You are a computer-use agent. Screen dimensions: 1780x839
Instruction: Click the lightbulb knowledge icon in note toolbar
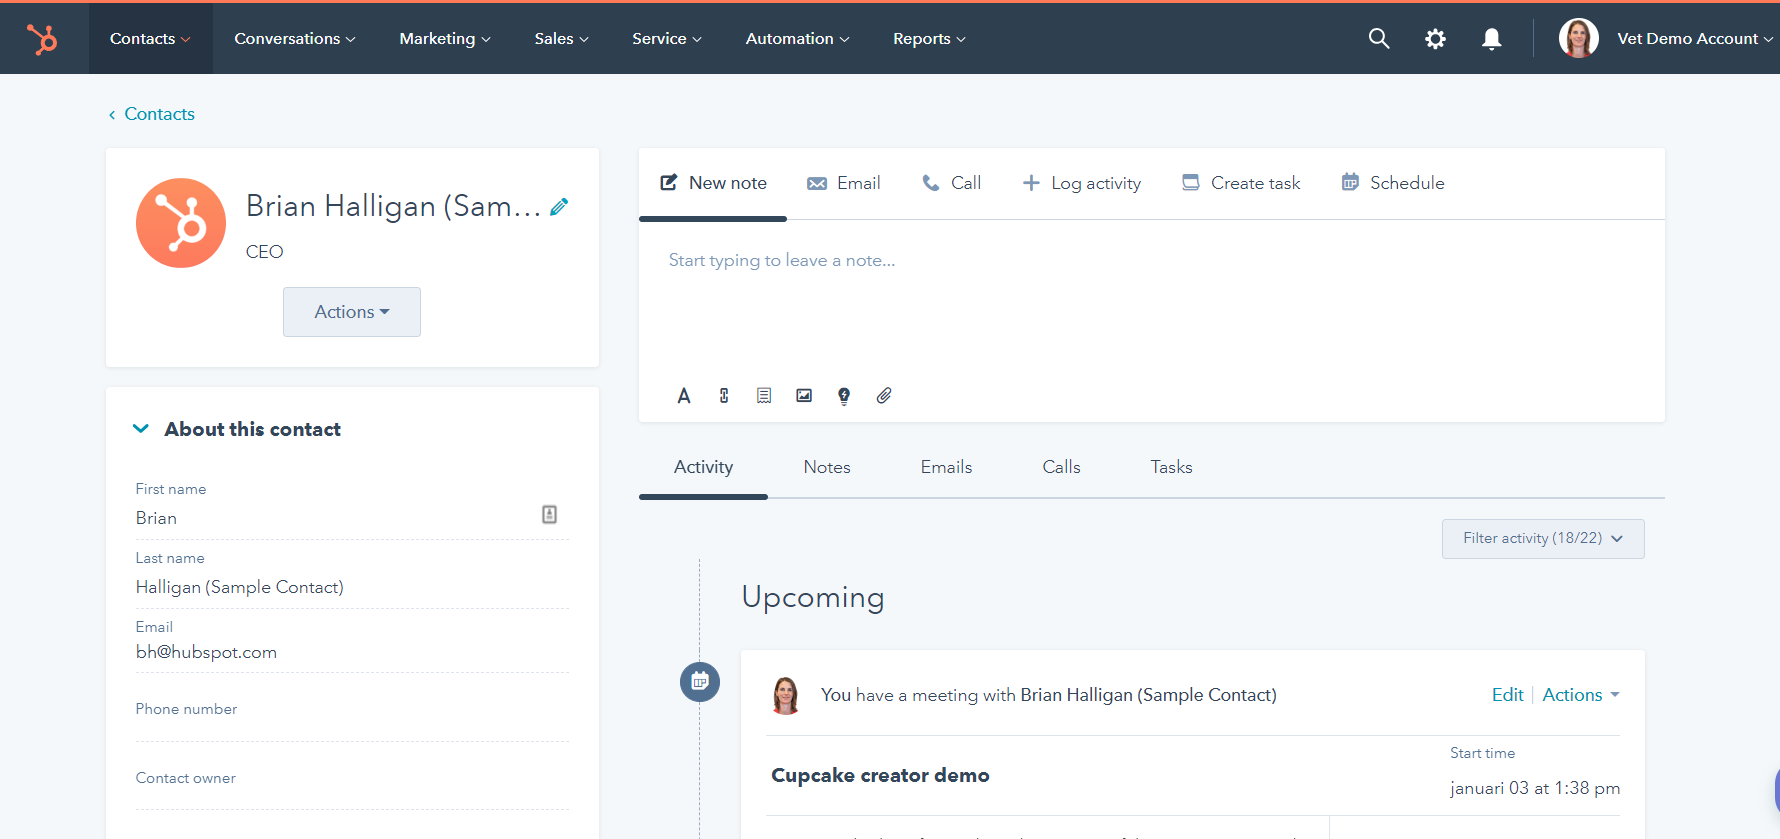coord(844,396)
